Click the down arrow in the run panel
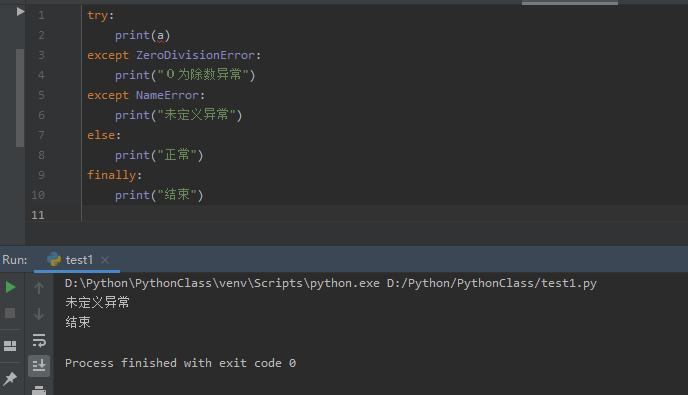688x395 pixels. (x=39, y=314)
